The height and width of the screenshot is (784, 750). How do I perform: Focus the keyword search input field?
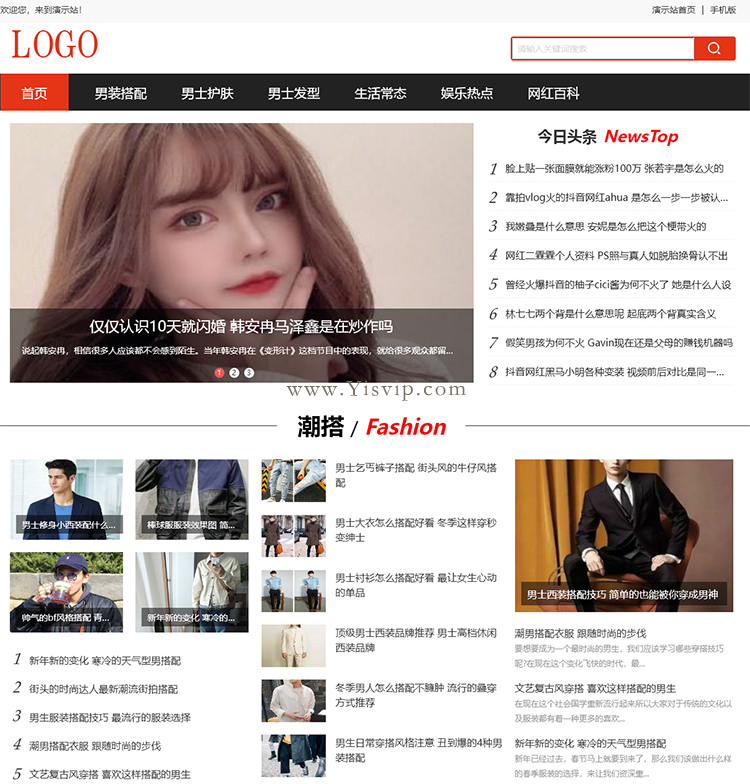602,49
